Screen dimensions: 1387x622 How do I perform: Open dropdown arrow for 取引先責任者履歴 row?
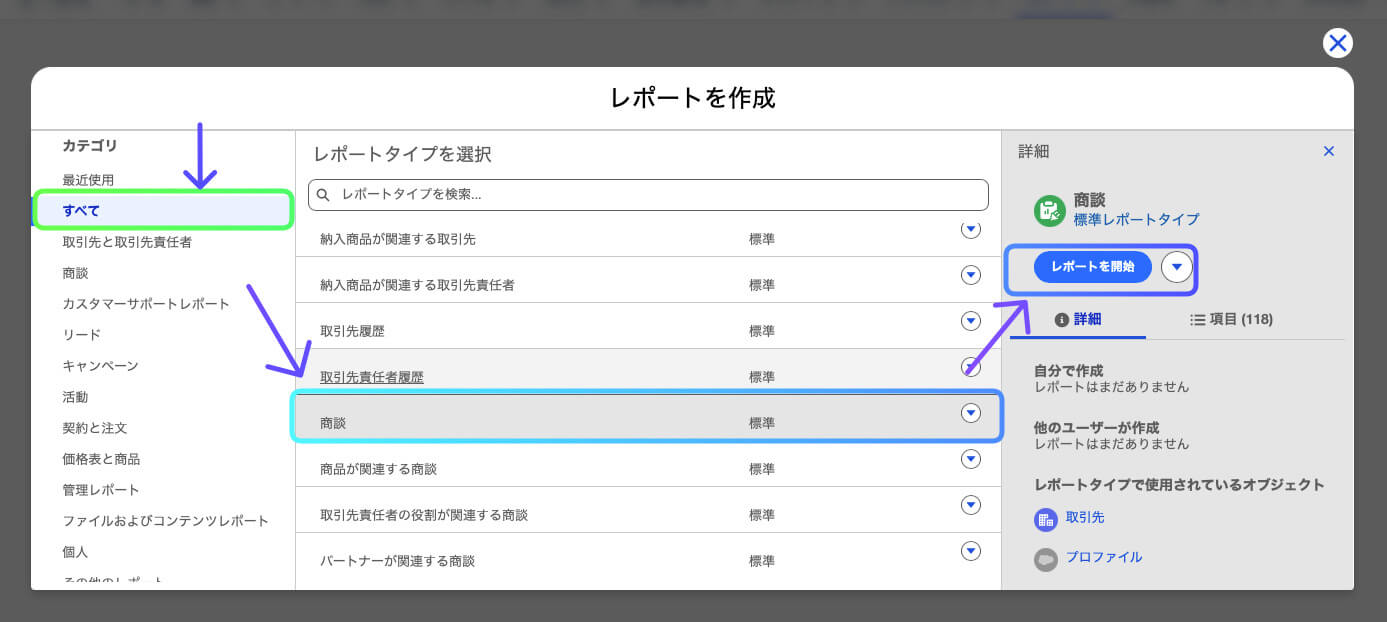click(970, 367)
